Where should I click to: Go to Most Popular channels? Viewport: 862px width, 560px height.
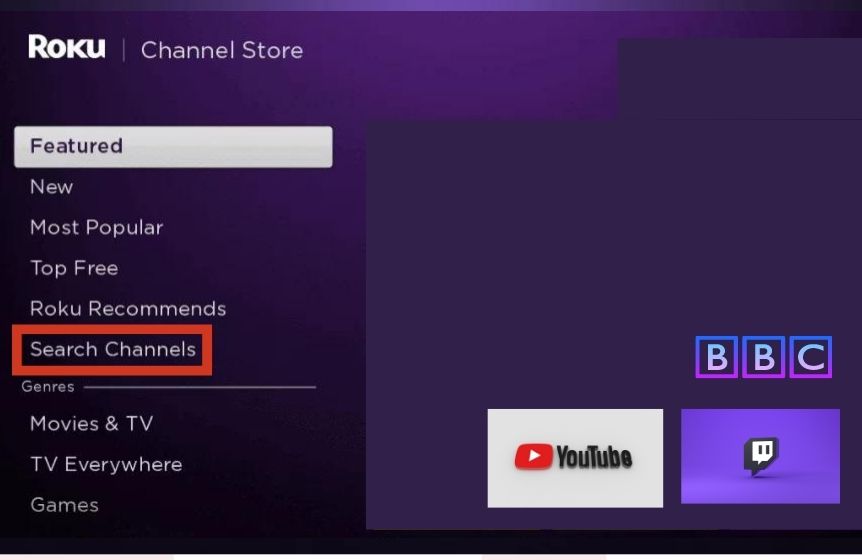pyautogui.click(x=97, y=228)
